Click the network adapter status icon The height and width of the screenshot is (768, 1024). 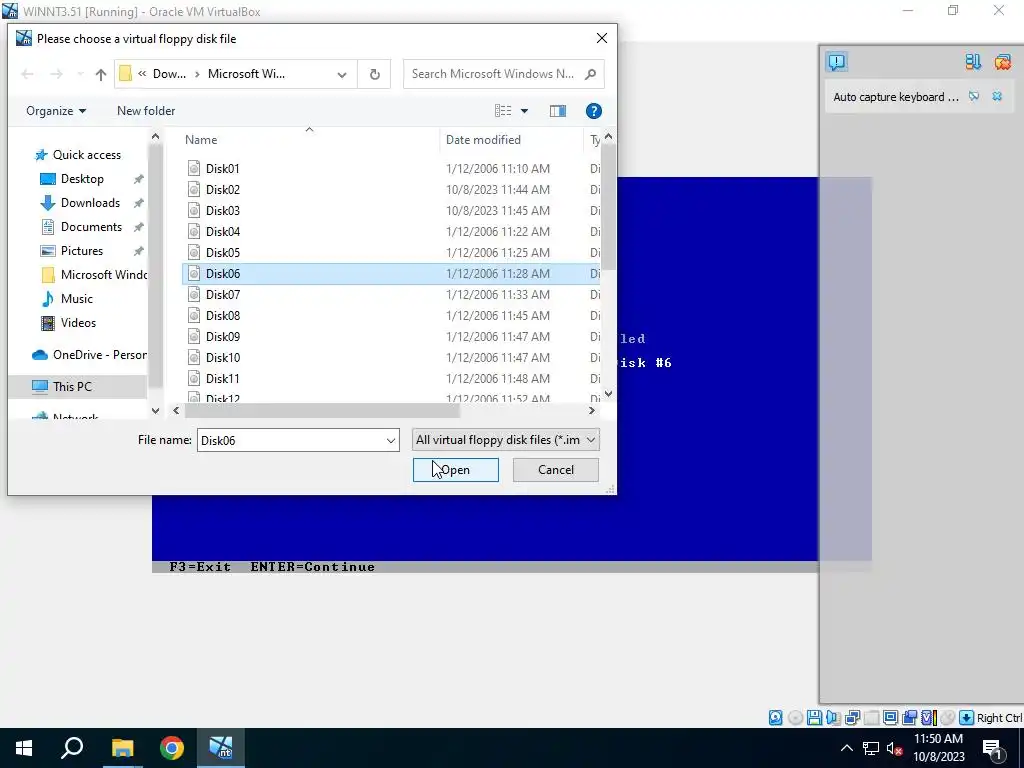coord(853,718)
